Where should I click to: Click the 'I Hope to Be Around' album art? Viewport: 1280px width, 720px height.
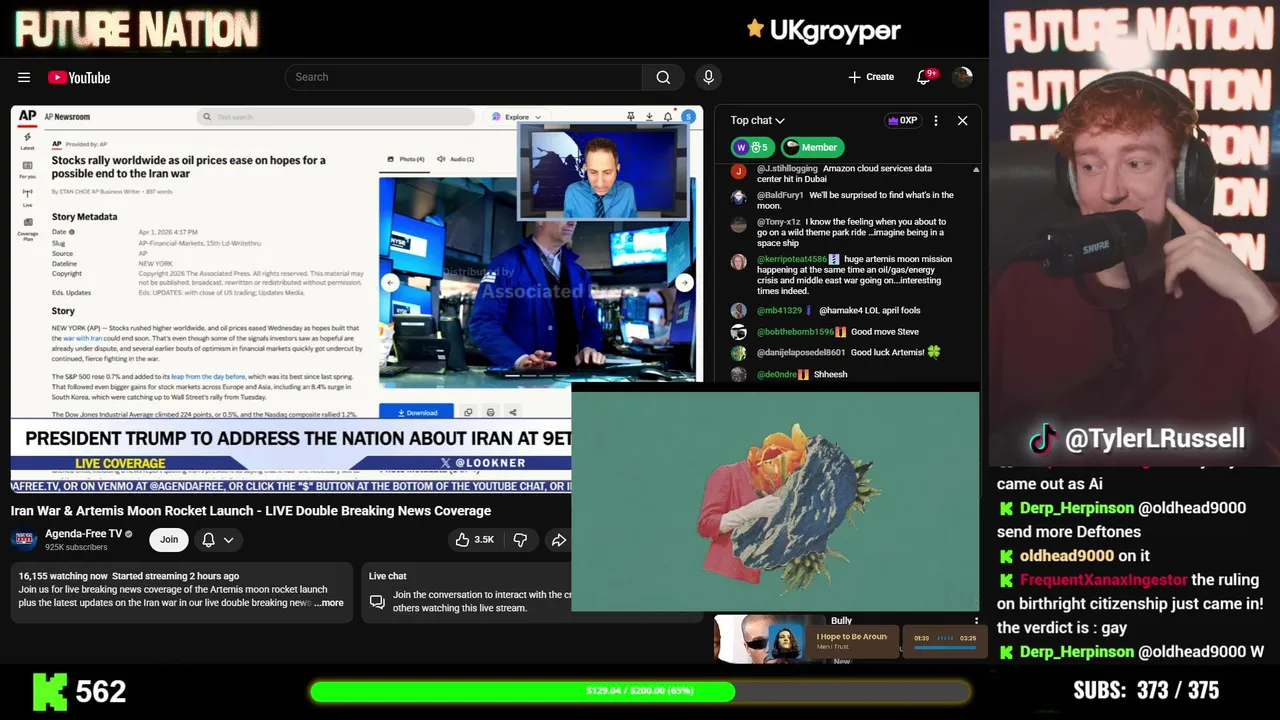coord(785,641)
